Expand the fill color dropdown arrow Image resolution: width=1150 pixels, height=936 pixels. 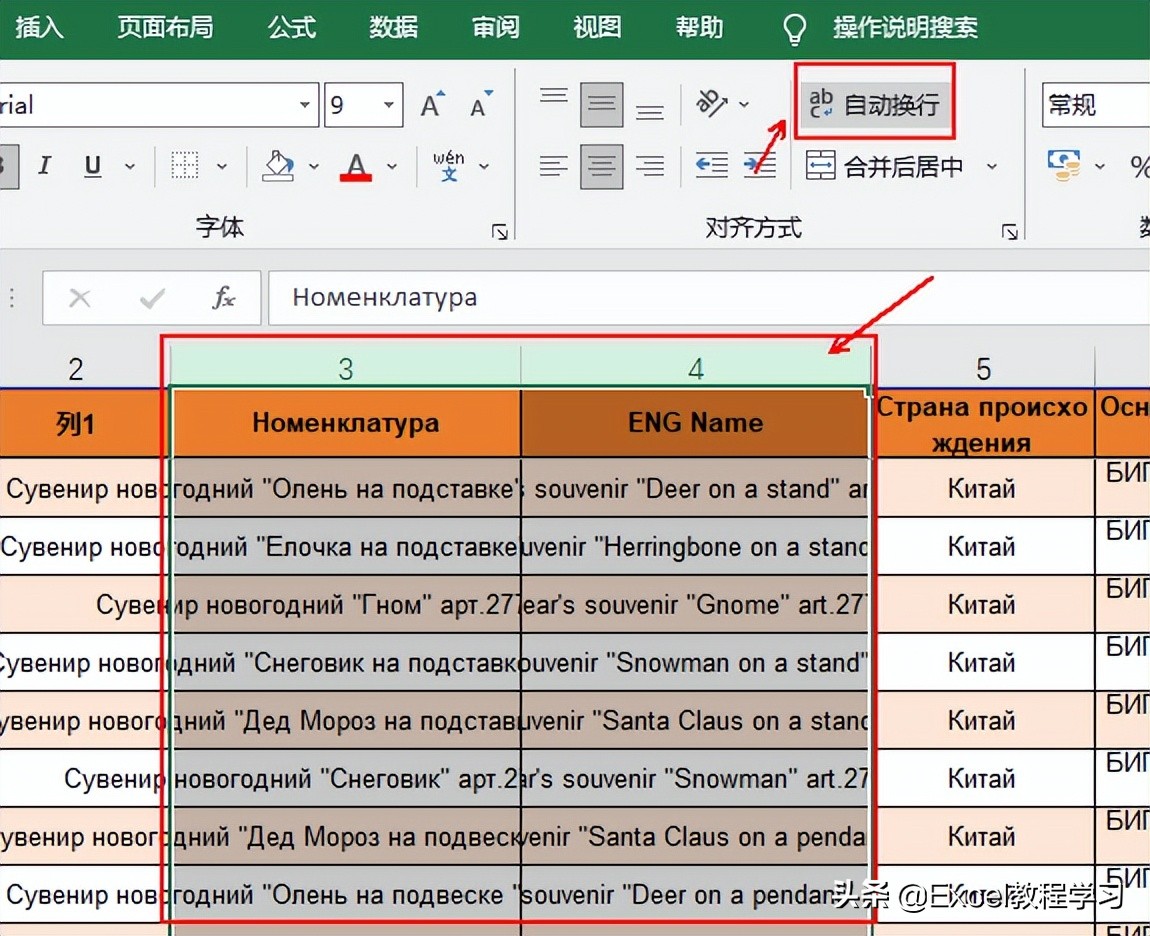(x=314, y=167)
